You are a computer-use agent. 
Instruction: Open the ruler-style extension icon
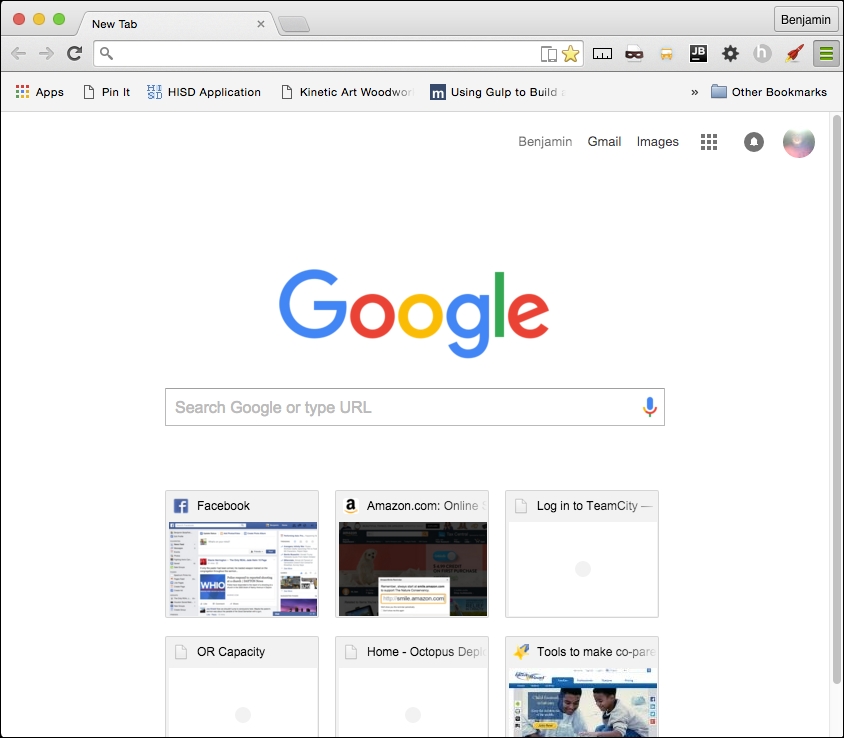pos(602,54)
